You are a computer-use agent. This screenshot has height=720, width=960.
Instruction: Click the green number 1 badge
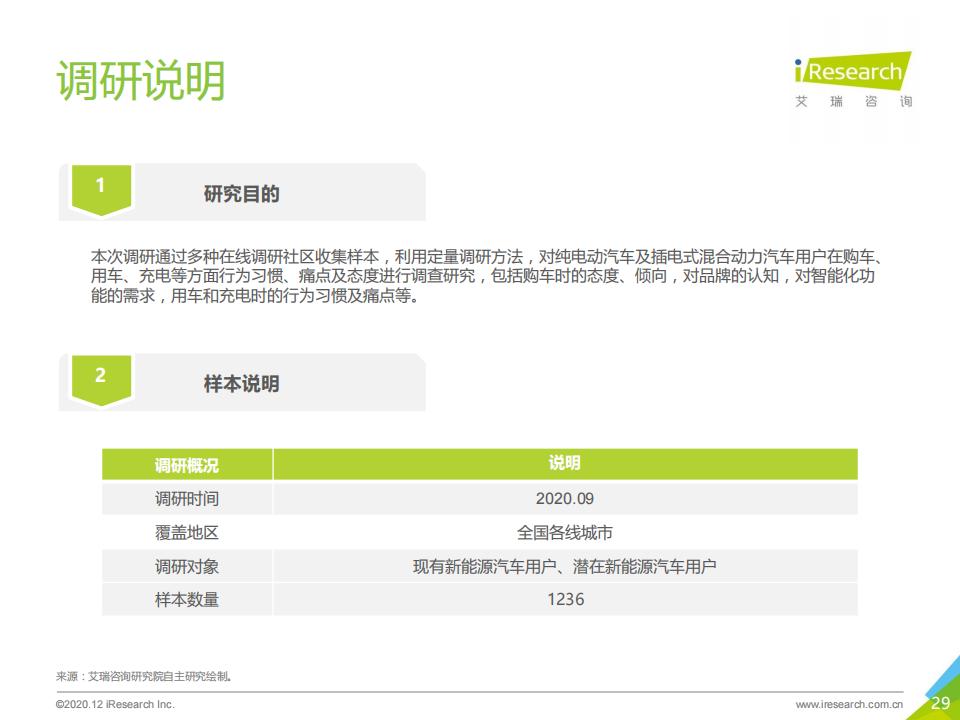tap(100, 187)
